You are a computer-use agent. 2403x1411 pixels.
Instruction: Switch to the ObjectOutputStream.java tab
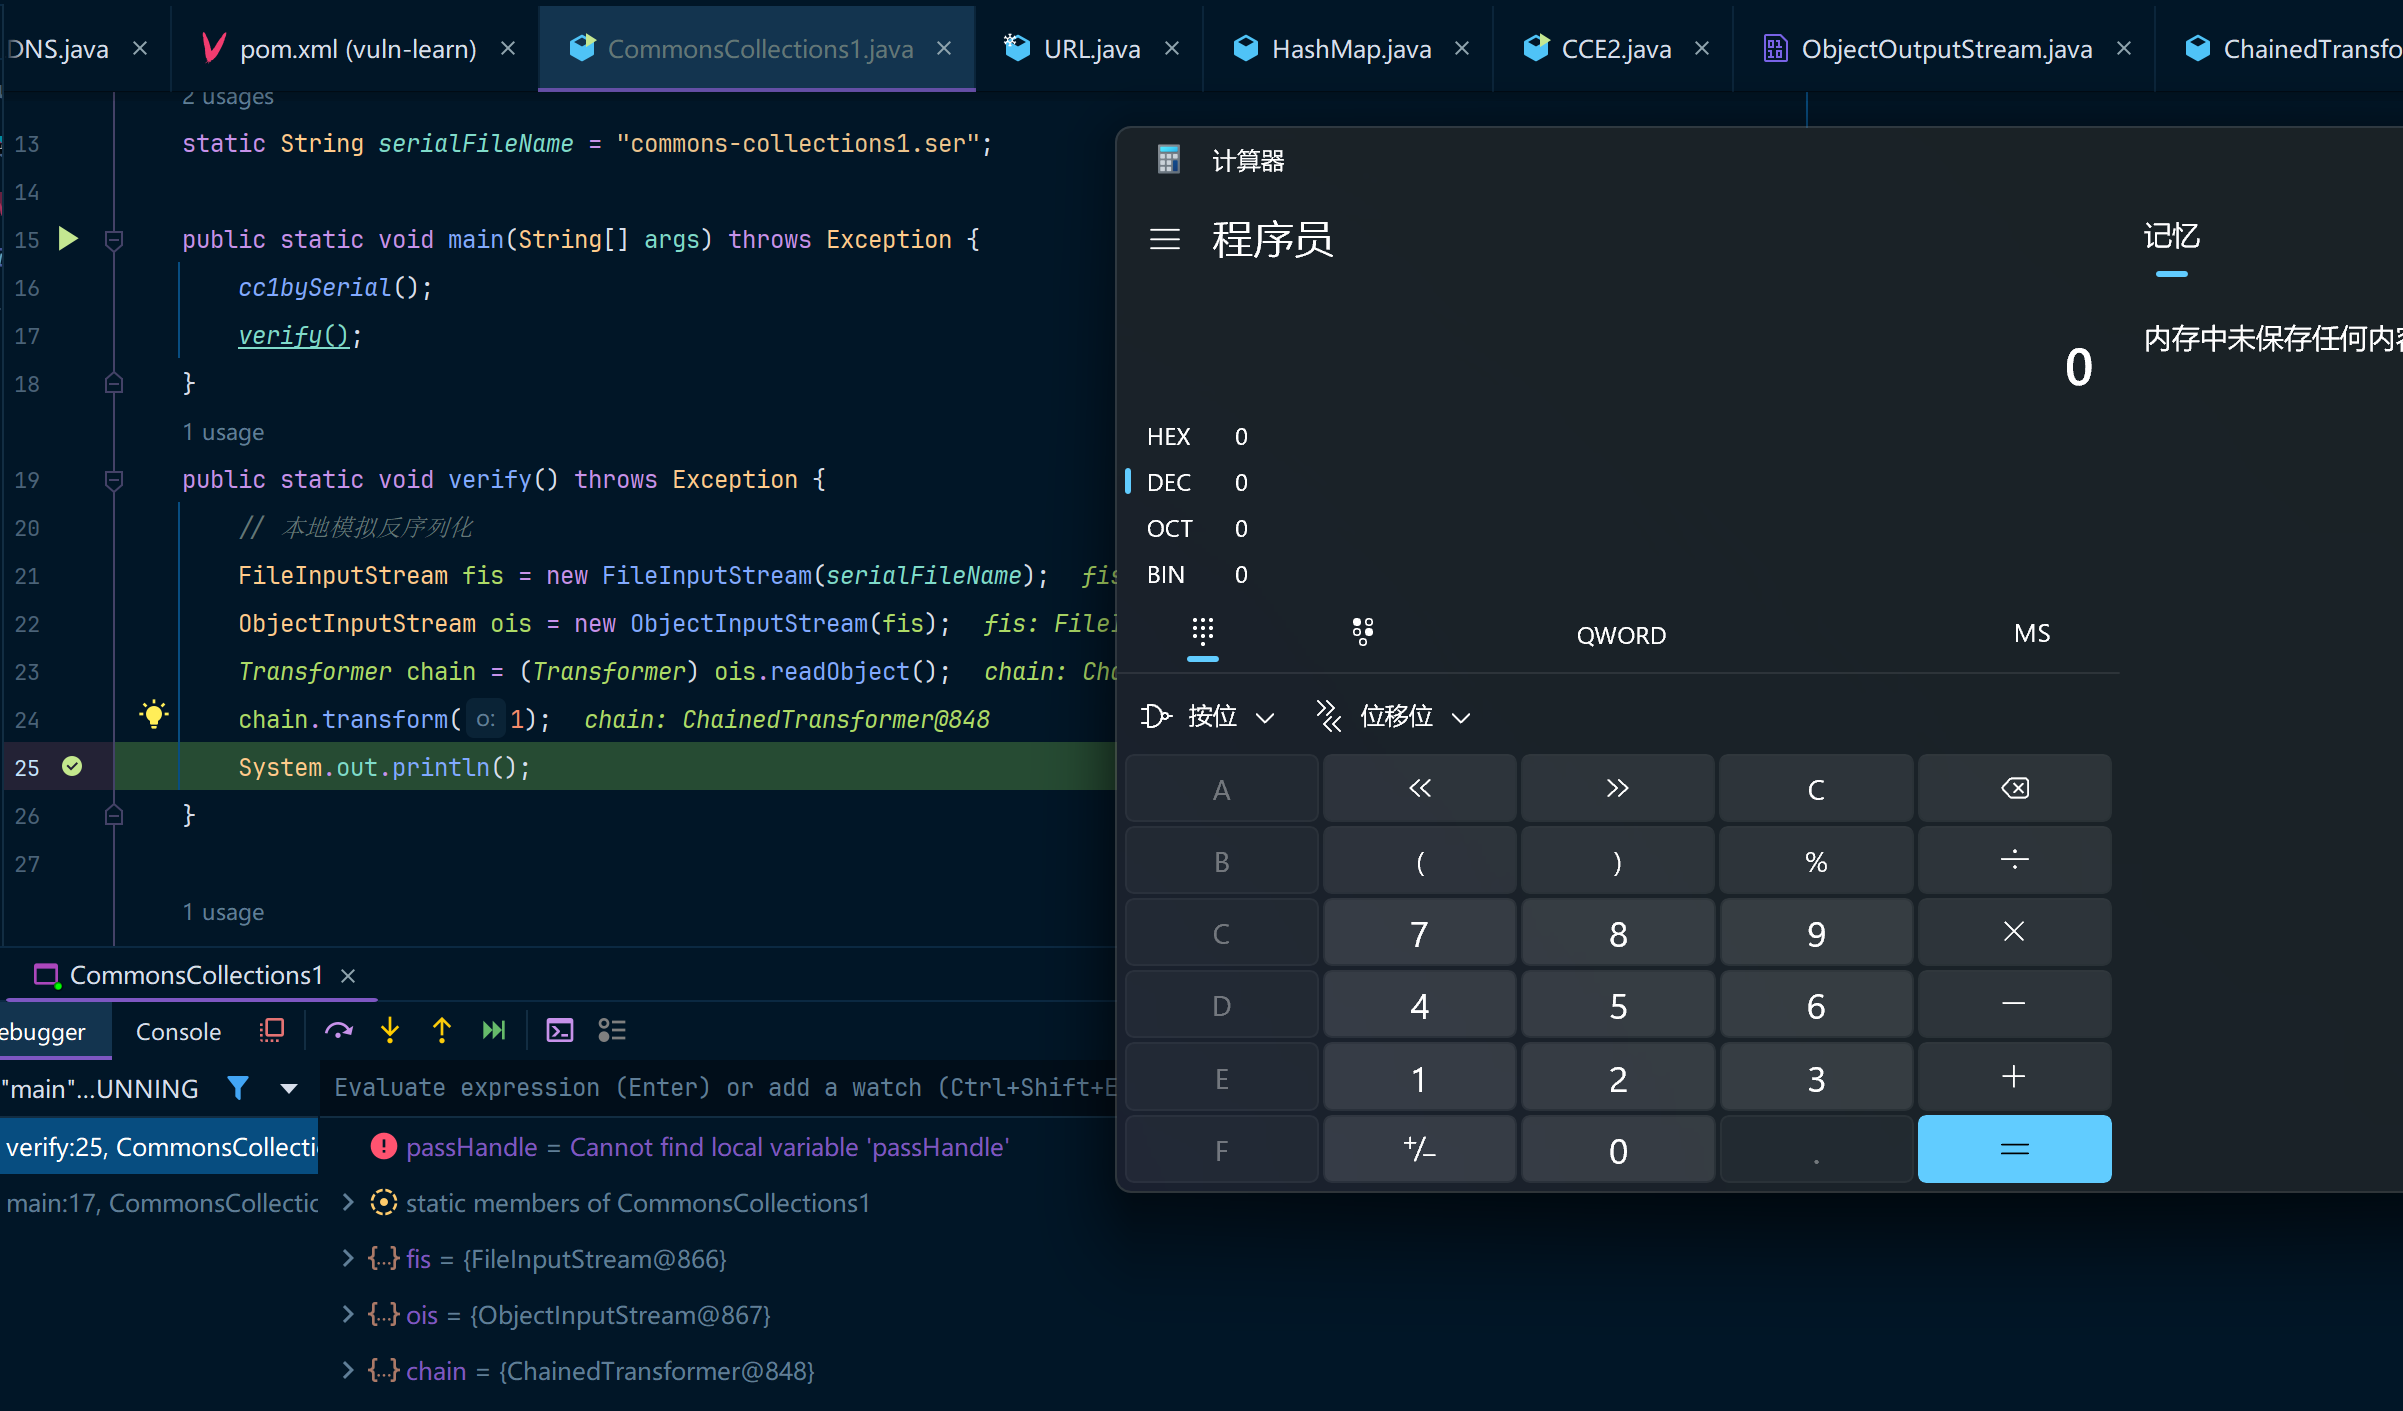click(x=1946, y=49)
